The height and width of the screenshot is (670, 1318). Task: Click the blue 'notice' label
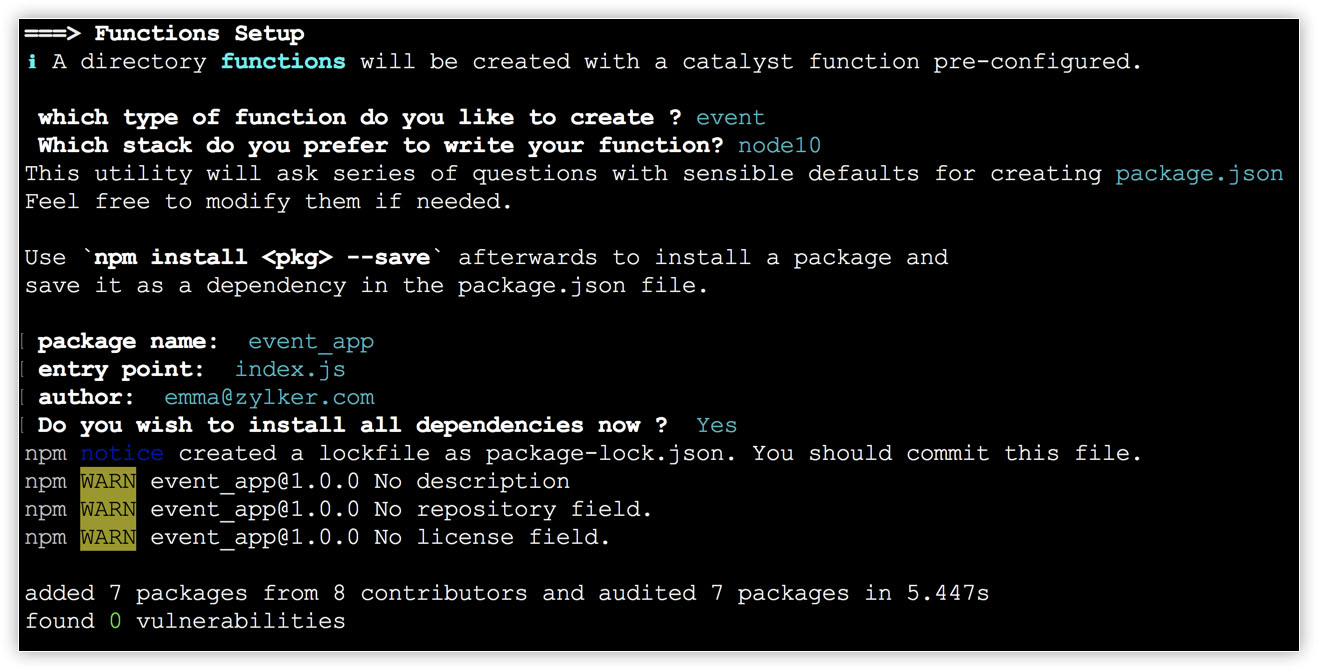click(x=122, y=454)
